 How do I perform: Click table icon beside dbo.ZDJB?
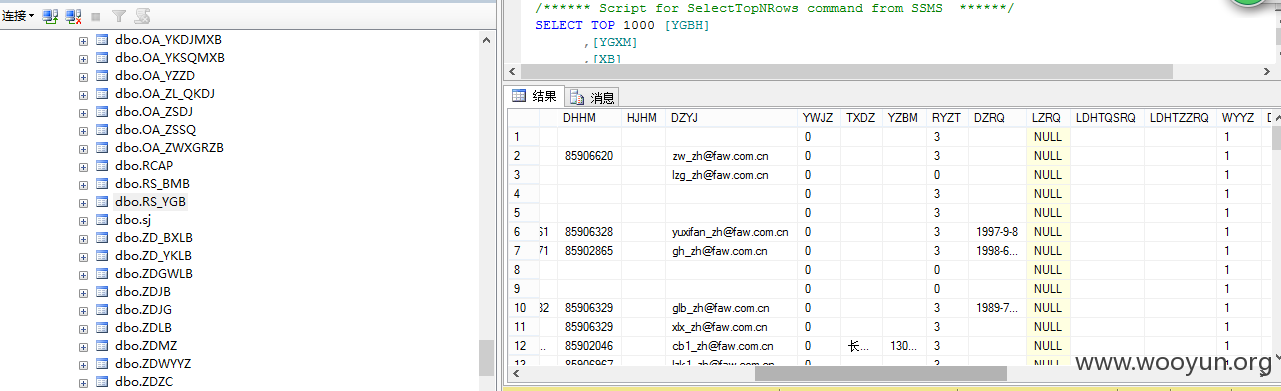pyautogui.click(x=102, y=292)
